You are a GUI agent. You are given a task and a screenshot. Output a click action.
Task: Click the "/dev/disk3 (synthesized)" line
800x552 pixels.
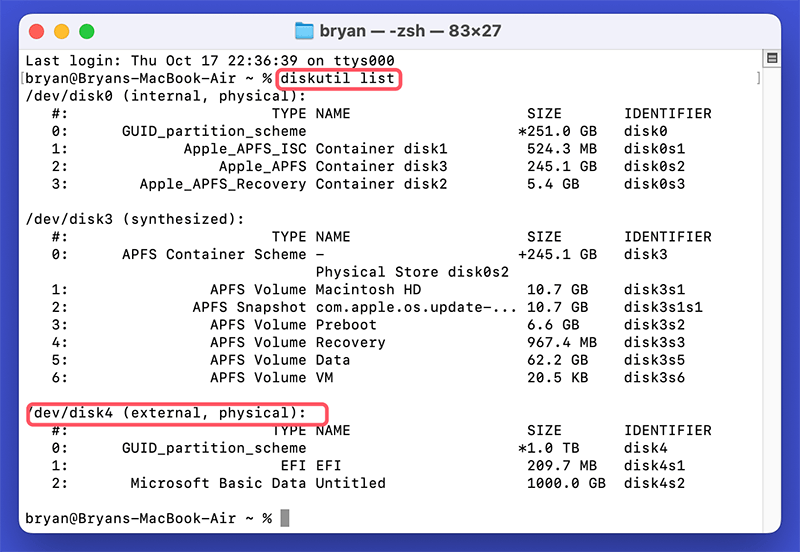pos(135,219)
